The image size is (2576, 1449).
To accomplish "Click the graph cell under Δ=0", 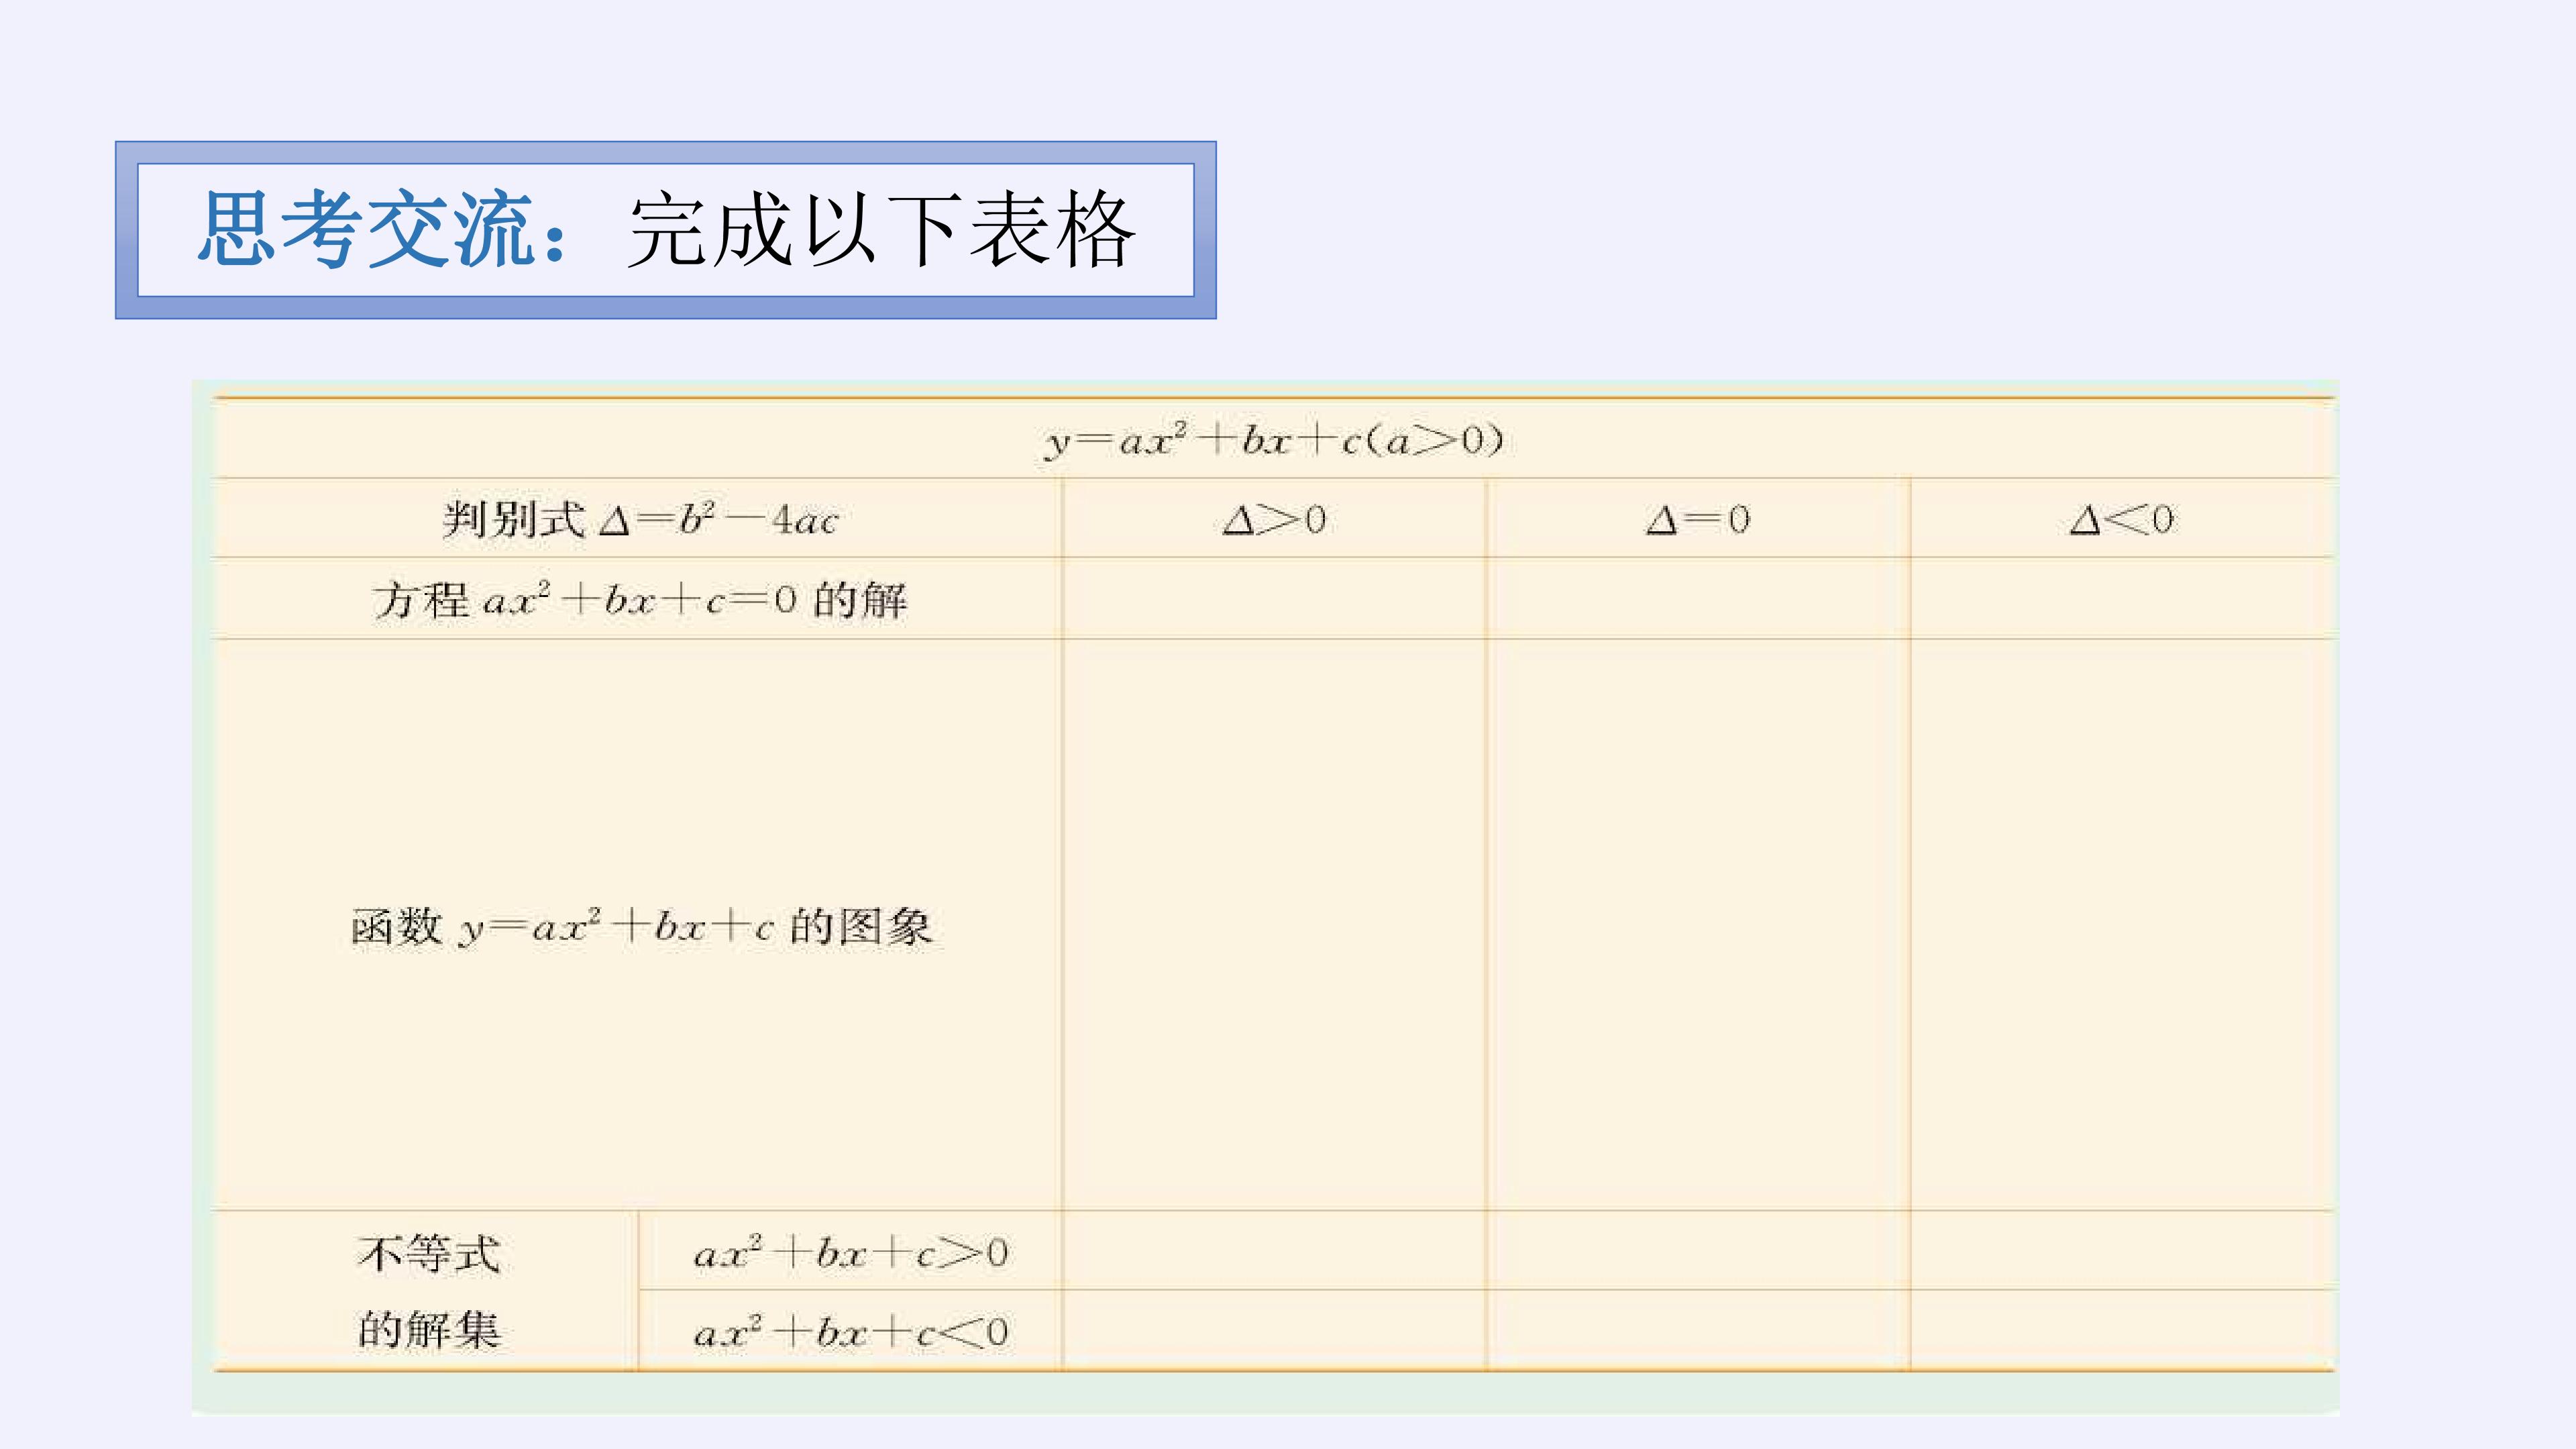I will 1698,924.
